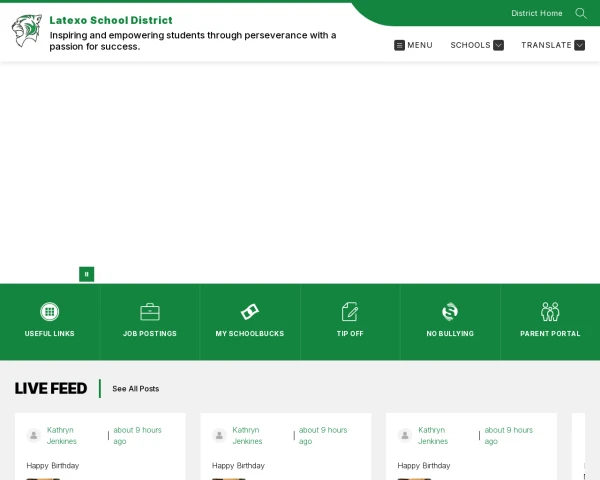Click the LIVE FEED heading
600x480 pixels.
51,389
